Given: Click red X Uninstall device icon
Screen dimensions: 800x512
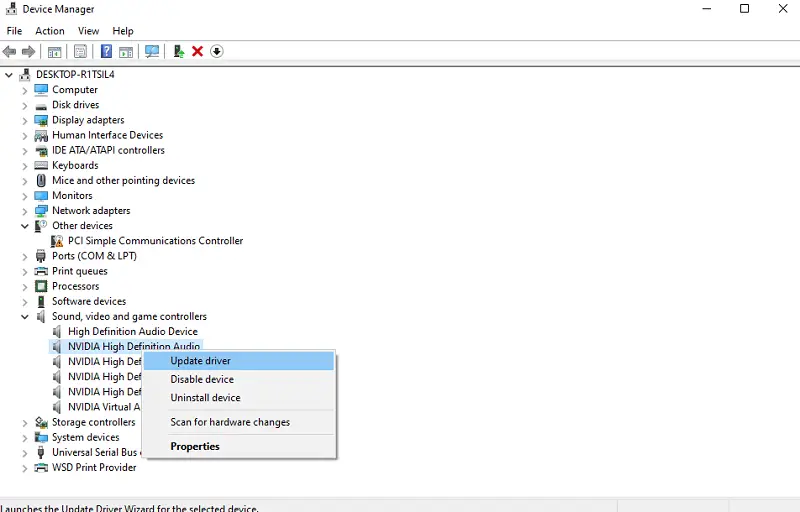Looking at the screenshot, I should click(197, 52).
